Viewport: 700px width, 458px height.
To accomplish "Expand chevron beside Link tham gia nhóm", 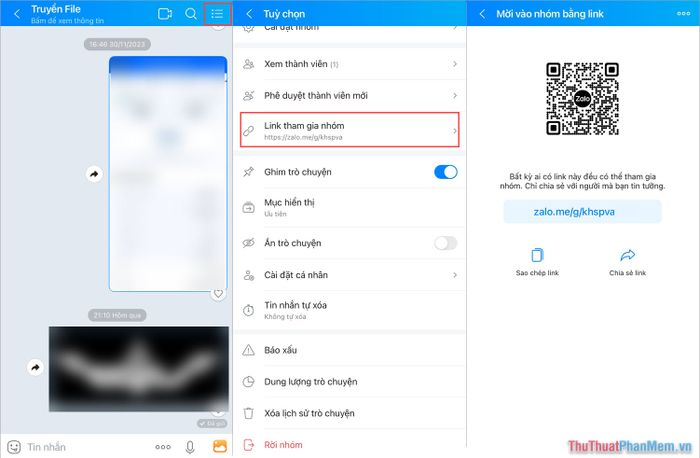I will (x=454, y=131).
